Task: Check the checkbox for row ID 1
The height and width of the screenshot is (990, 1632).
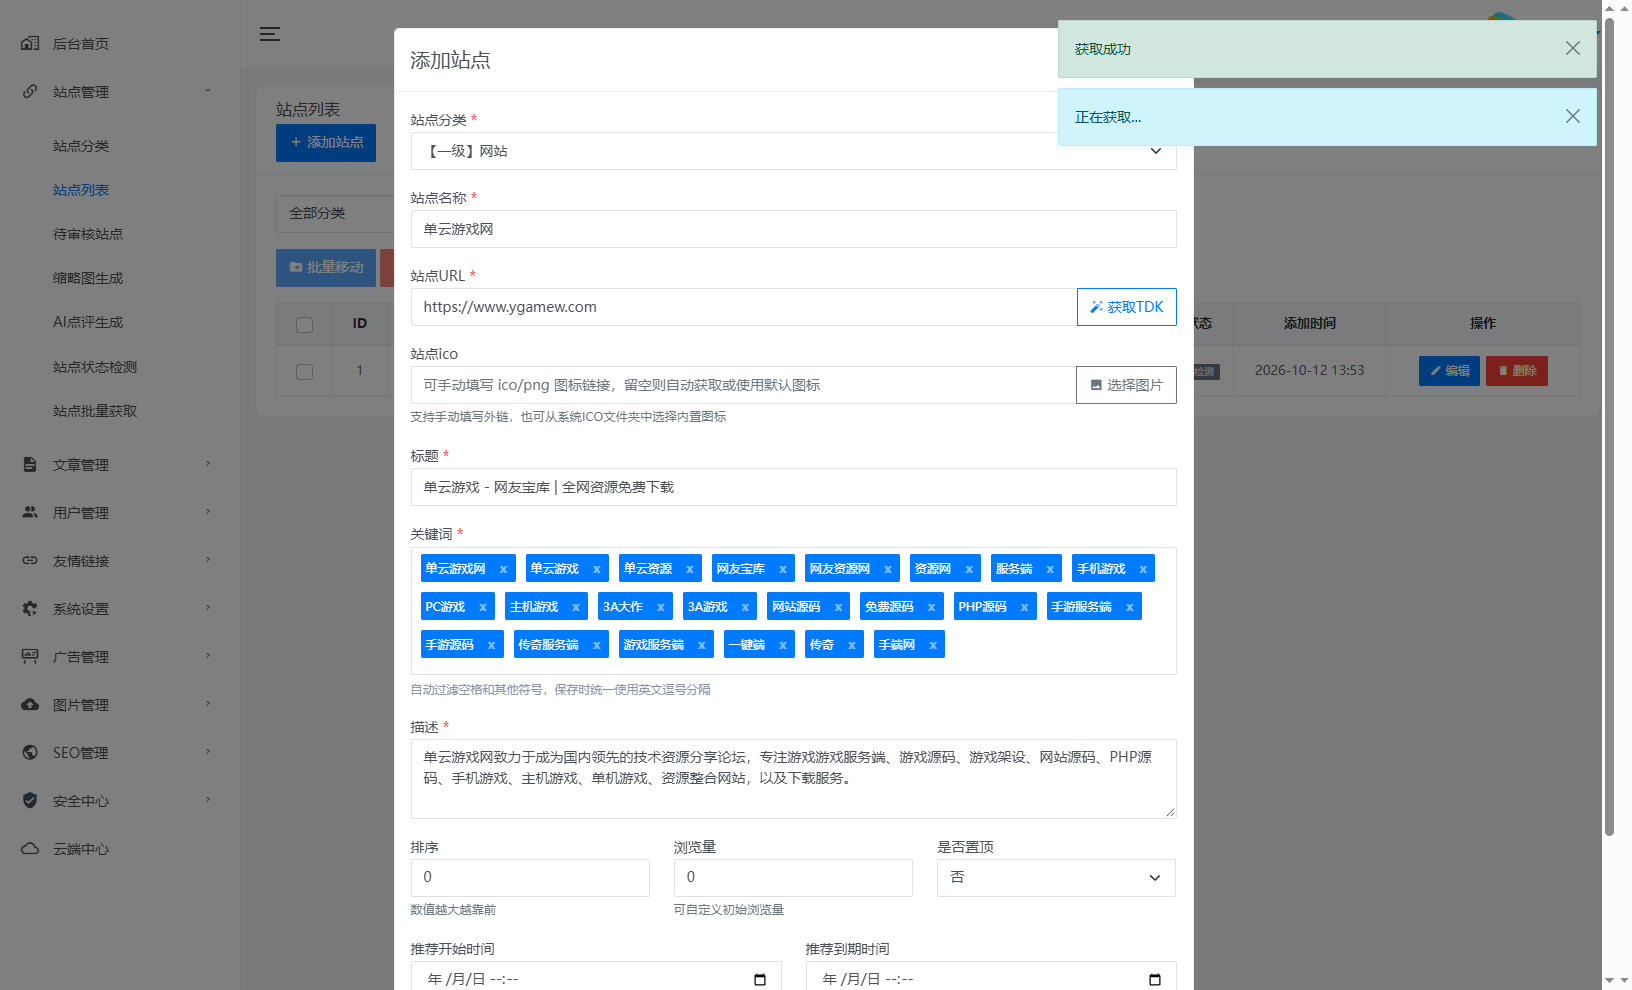Action: pyautogui.click(x=305, y=371)
